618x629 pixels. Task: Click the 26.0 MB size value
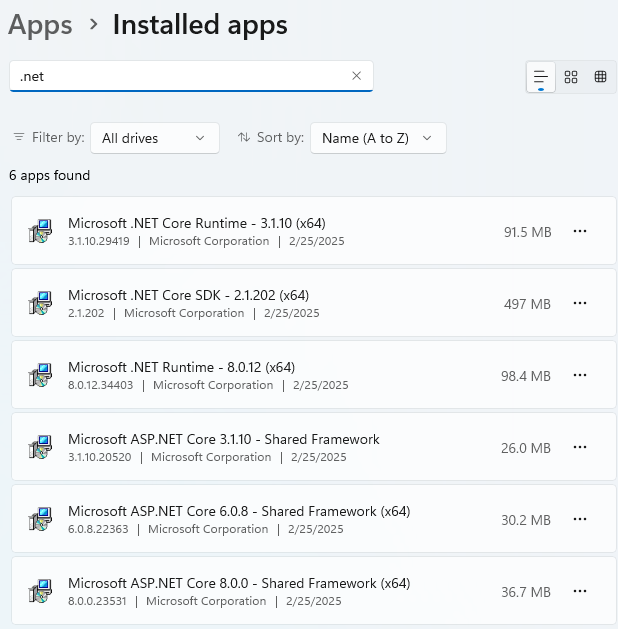tap(526, 448)
